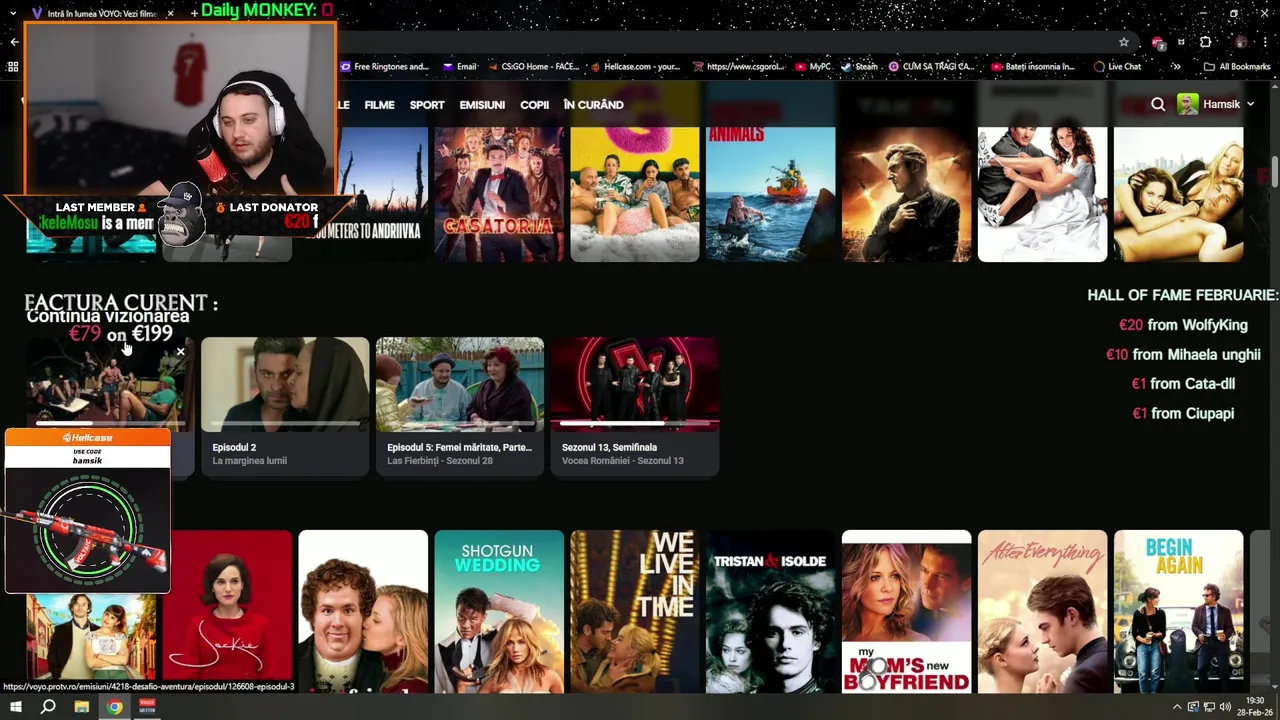Click the page's vertical scrollbar thumb
Image resolution: width=1280 pixels, height=720 pixels.
[x=1275, y=171]
